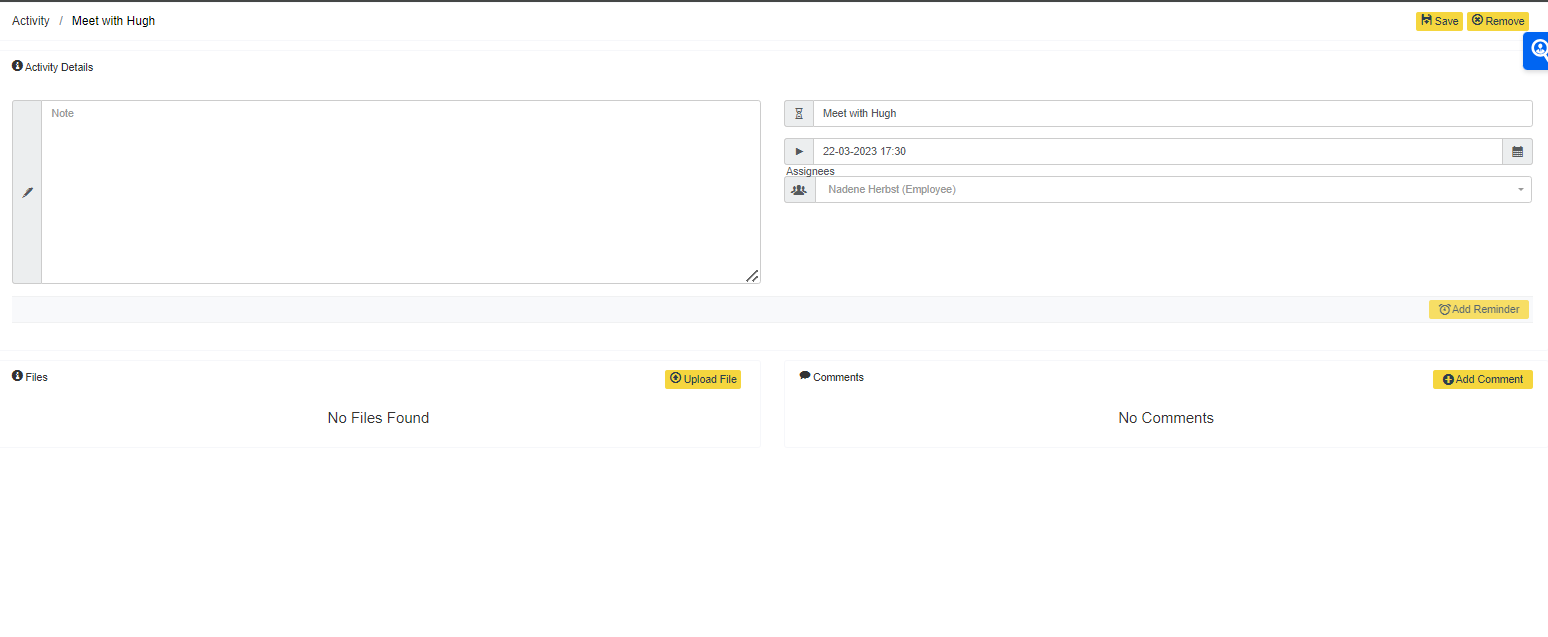Open the blue search widget icon
Screen dimensions: 1548x637
click(1538, 50)
